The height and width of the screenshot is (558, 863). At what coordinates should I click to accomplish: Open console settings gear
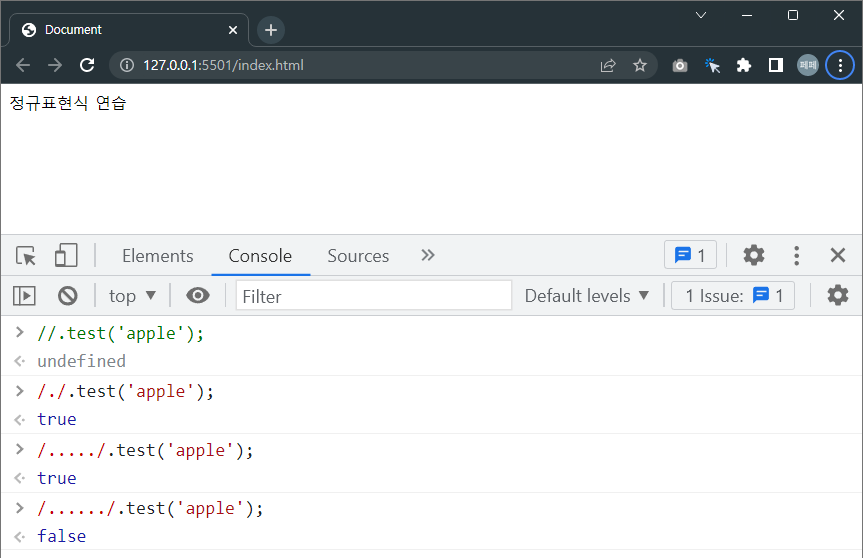coord(837,296)
